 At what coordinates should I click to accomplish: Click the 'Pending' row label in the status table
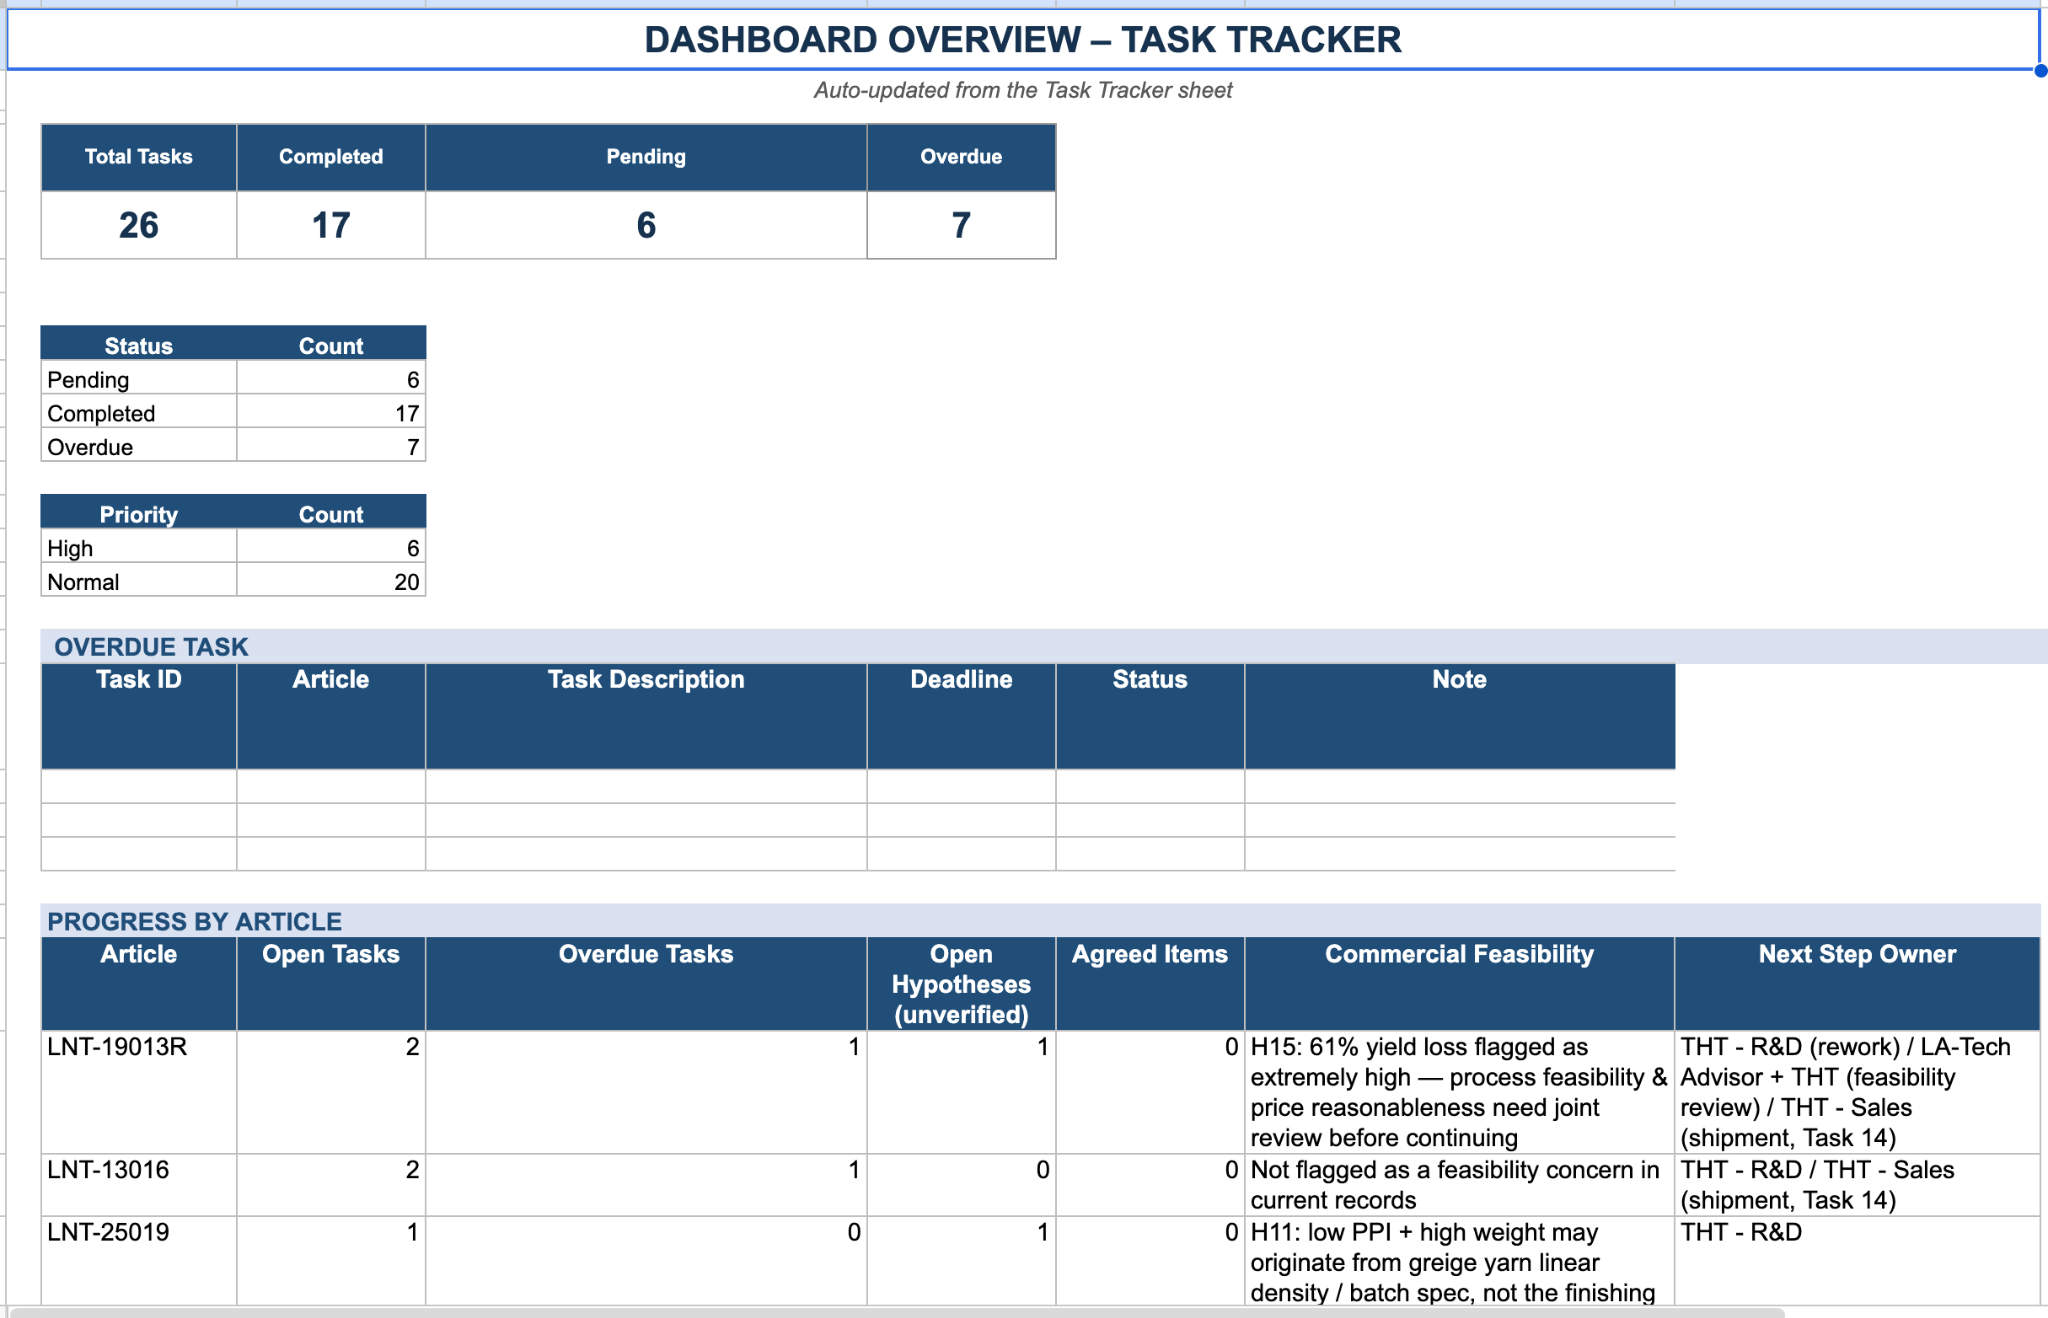pyautogui.click(x=139, y=379)
